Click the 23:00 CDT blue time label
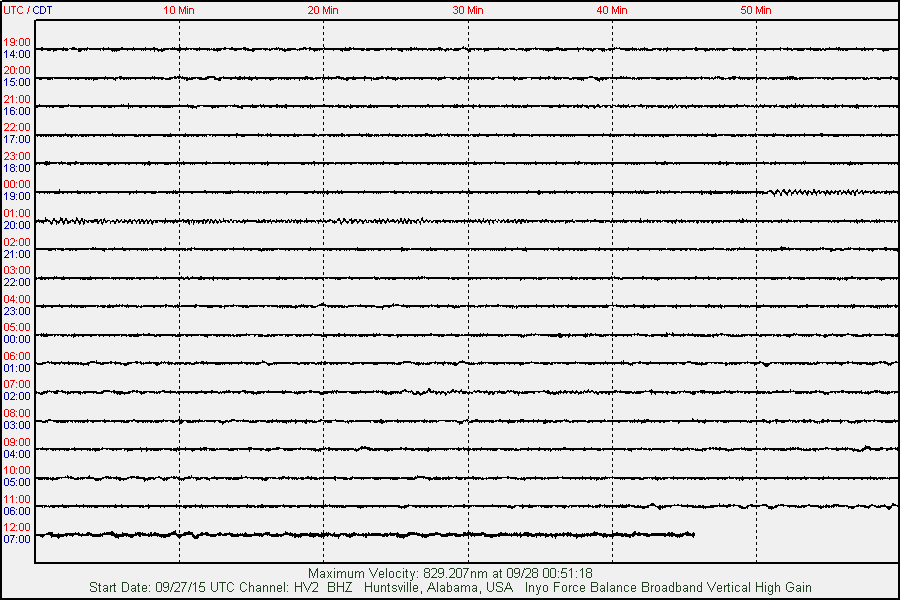Screen dimensions: 900x600 point(17,311)
